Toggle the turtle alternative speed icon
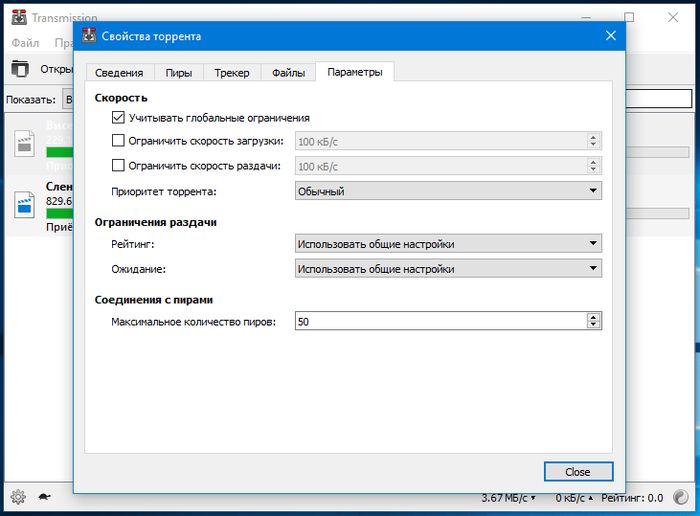Viewport: 700px width, 516px height. tap(45, 497)
